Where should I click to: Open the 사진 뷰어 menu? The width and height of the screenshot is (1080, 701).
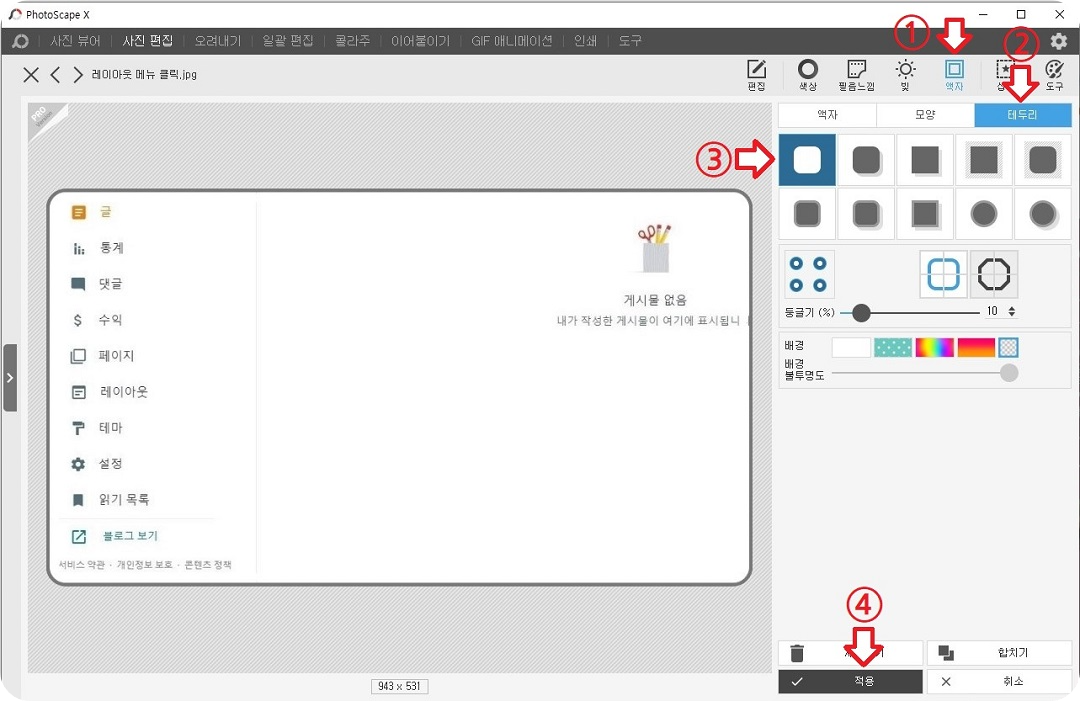[x=75, y=41]
